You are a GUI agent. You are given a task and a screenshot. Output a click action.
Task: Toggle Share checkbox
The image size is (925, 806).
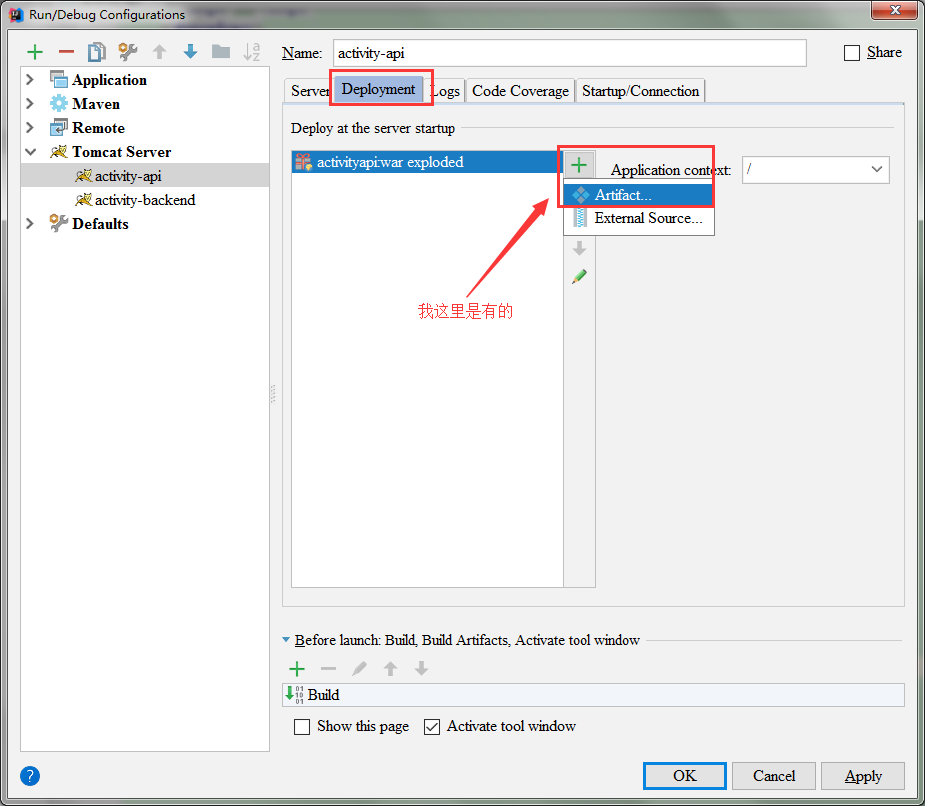pos(852,53)
